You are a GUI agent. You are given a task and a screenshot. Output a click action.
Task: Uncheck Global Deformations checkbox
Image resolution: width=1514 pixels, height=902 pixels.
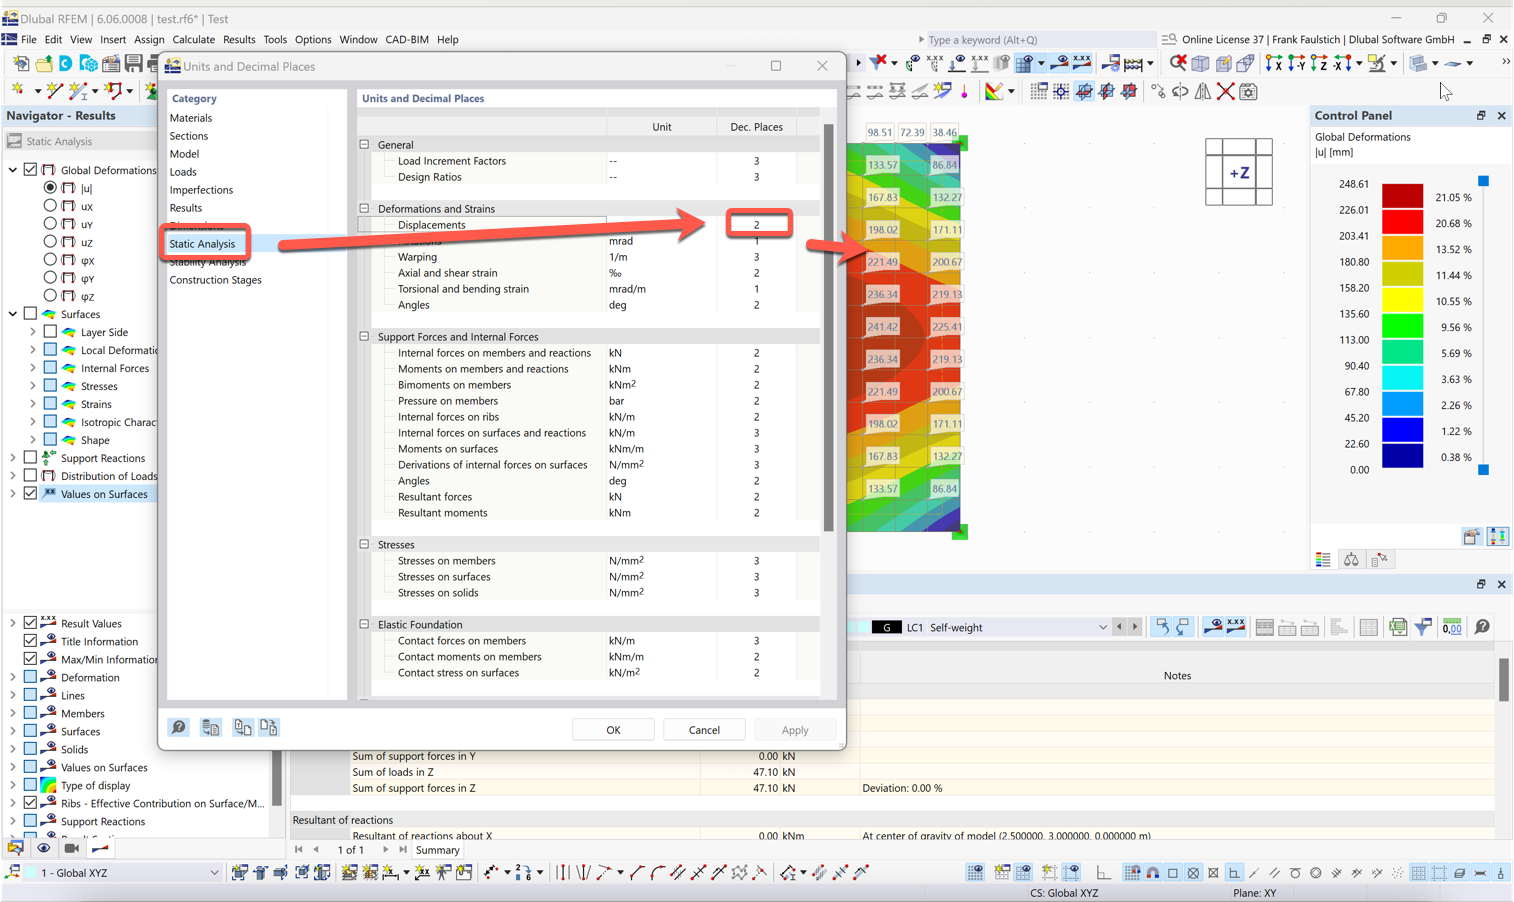coord(31,170)
